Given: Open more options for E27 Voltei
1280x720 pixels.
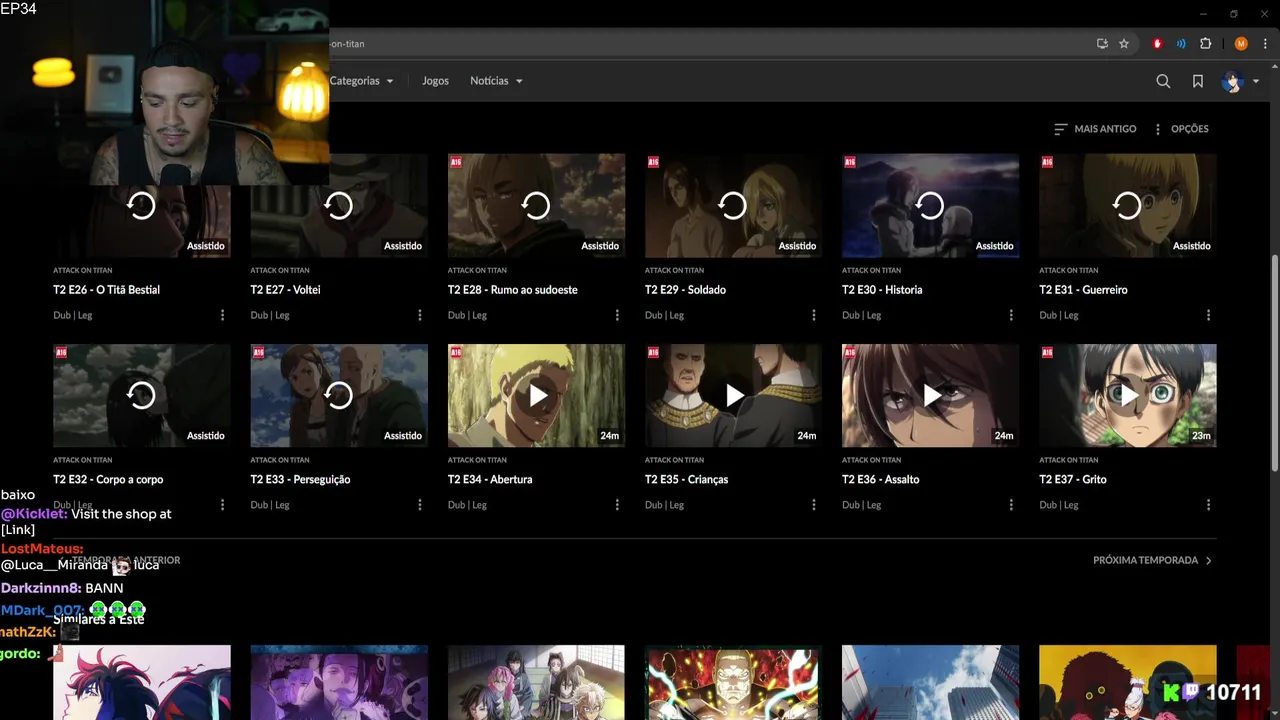Looking at the screenshot, I should coord(419,315).
